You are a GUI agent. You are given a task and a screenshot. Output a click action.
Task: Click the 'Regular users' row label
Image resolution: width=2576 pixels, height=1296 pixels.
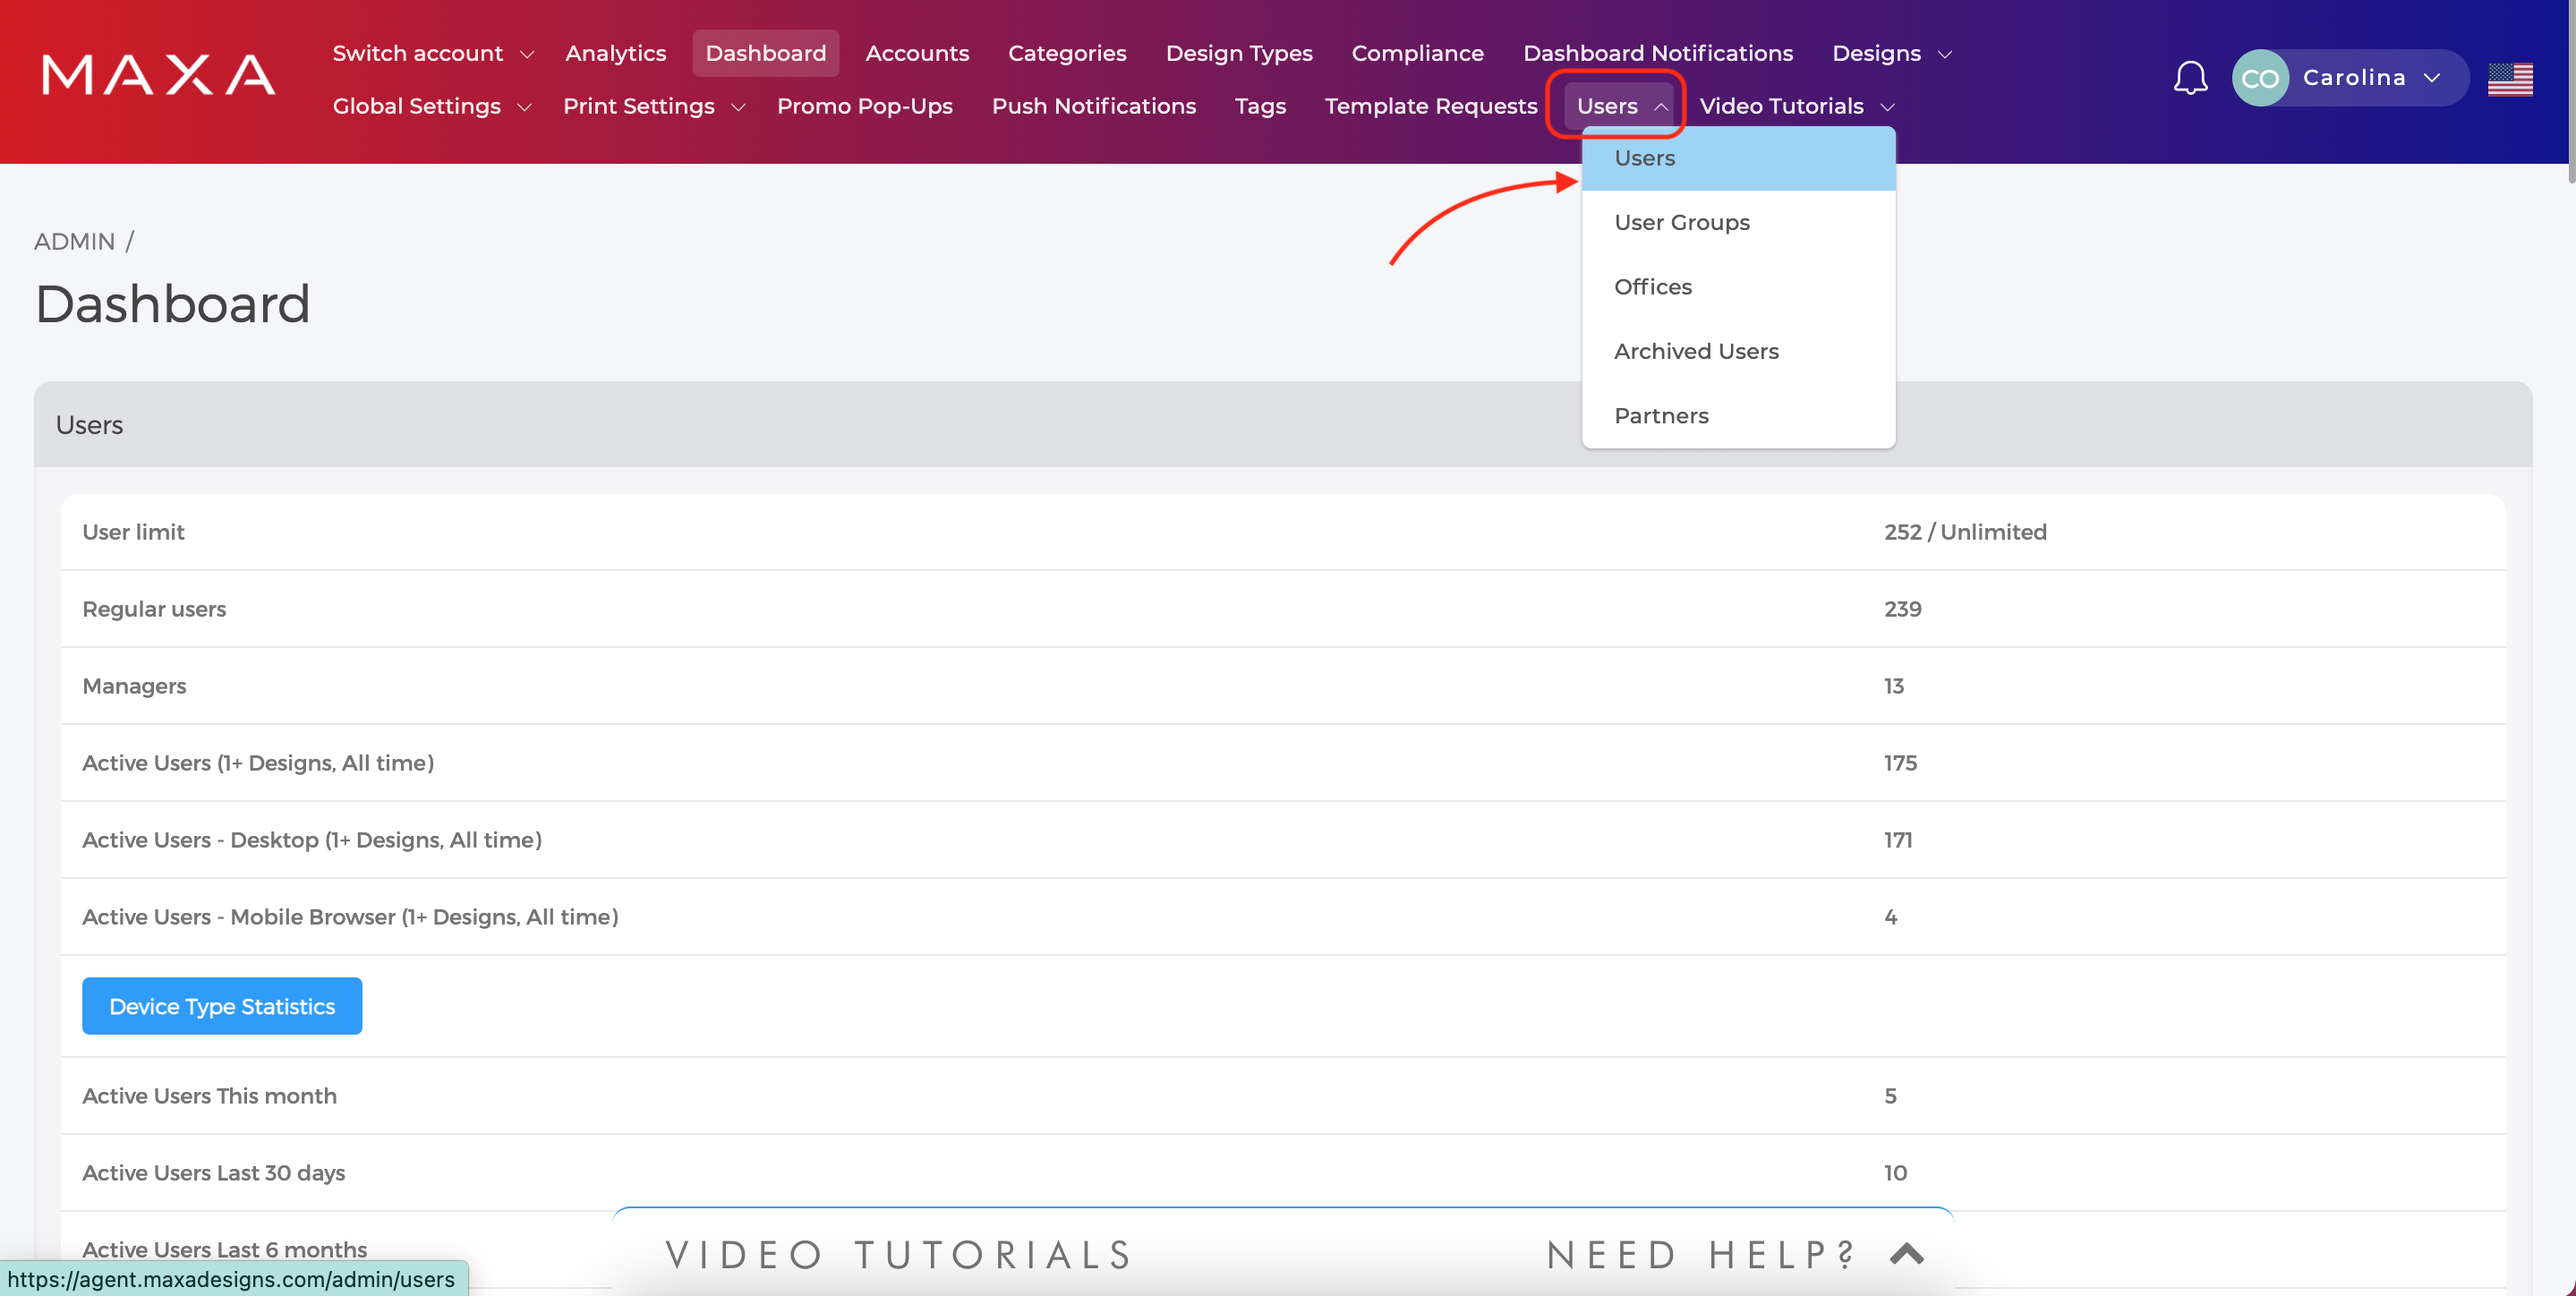(x=154, y=609)
